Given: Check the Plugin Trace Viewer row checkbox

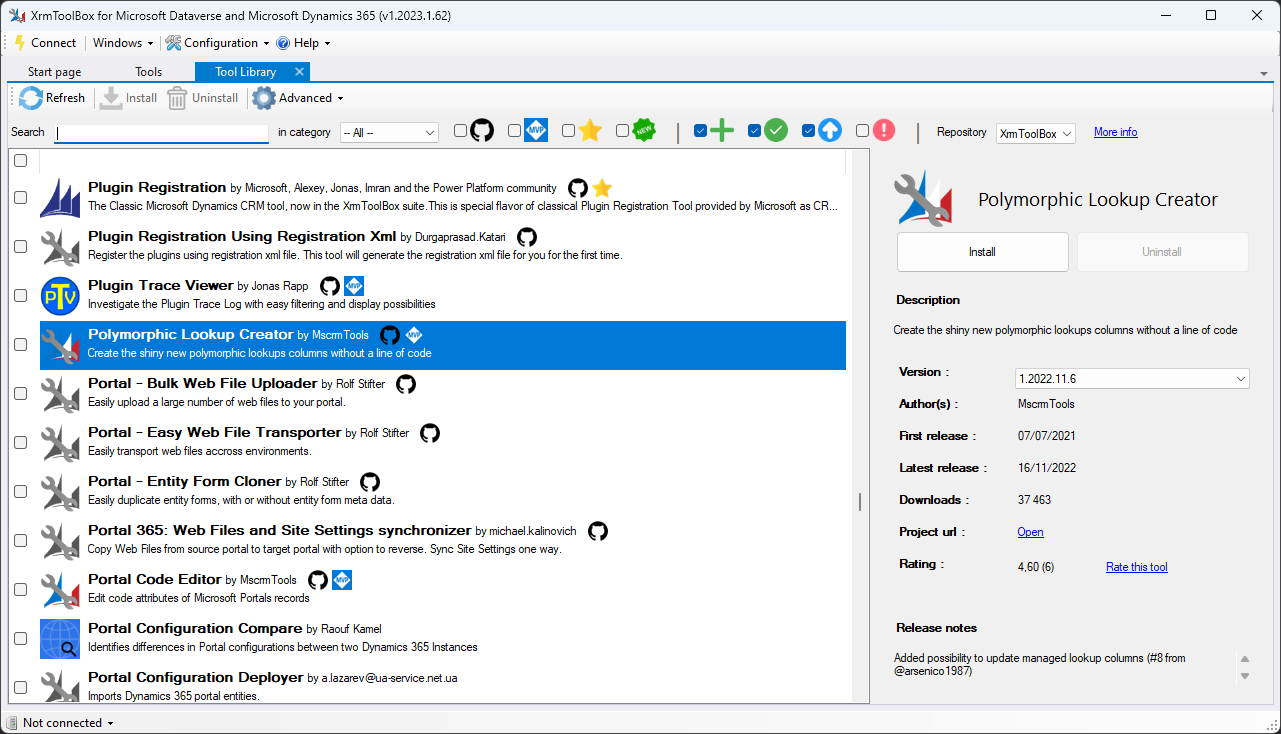Looking at the screenshot, I should (x=20, y=295).
